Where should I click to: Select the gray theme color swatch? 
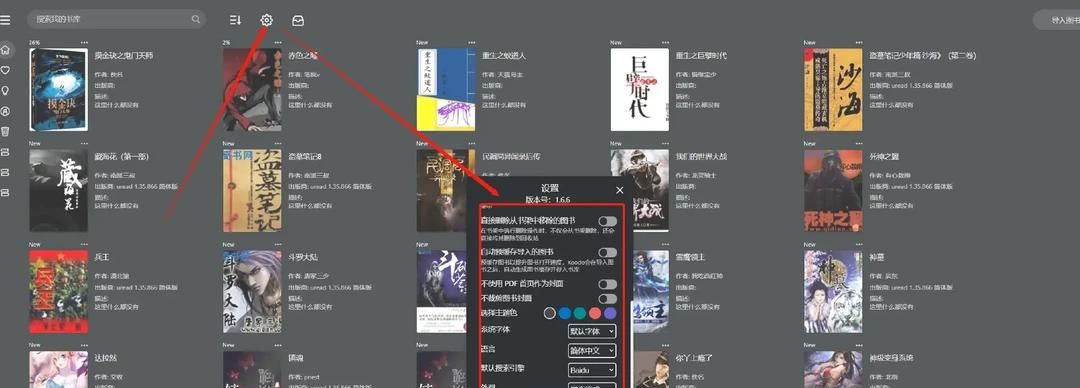pos(550,313)
